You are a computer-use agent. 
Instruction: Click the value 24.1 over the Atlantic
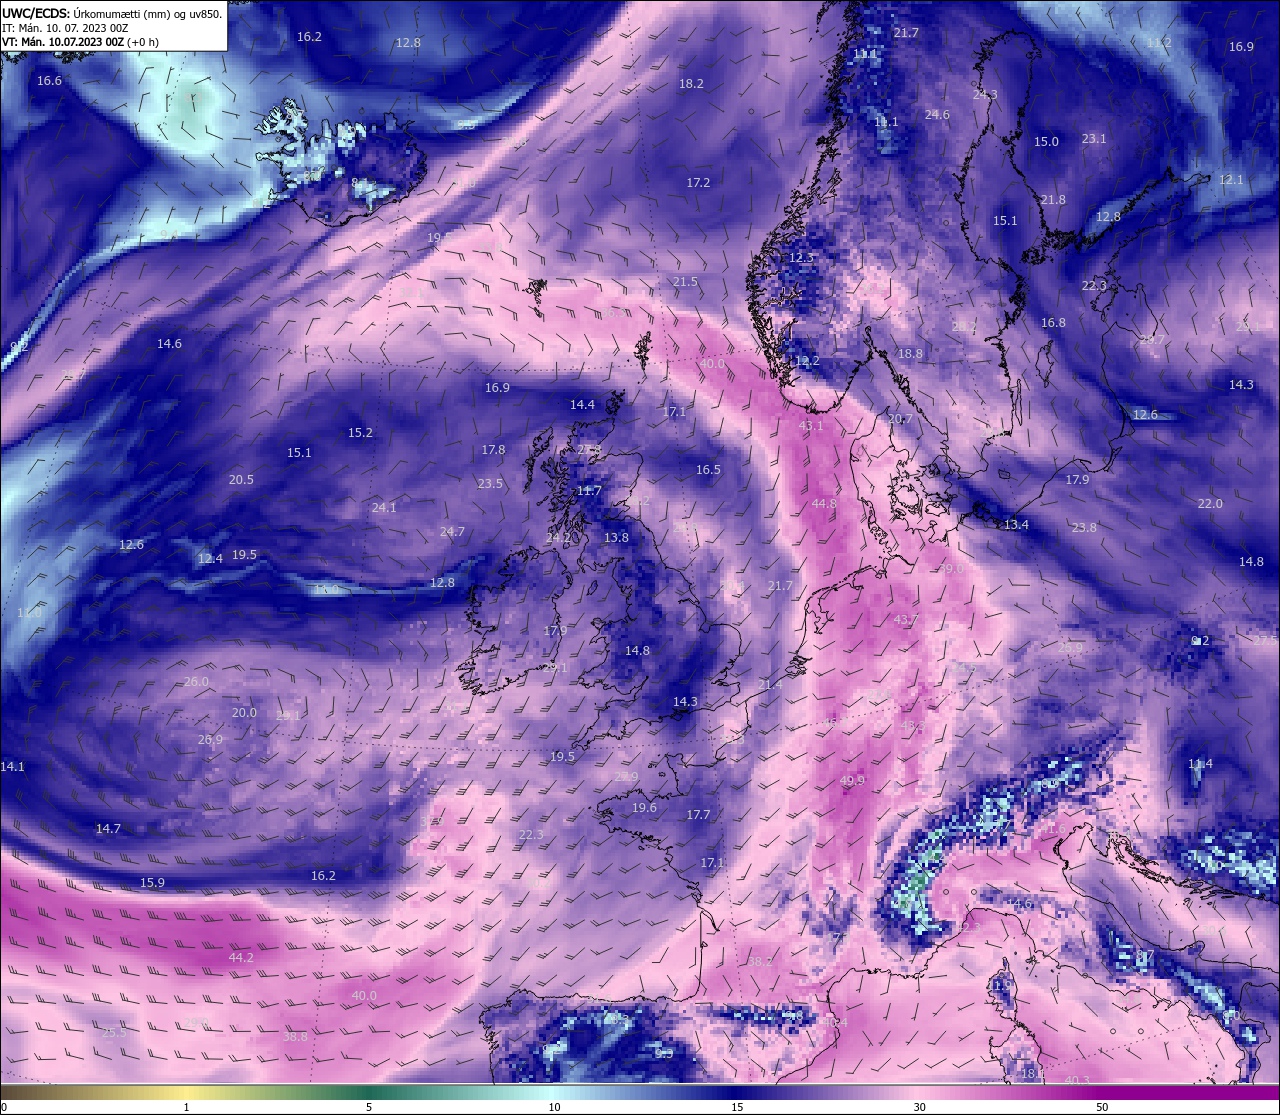tap(384, 508)
